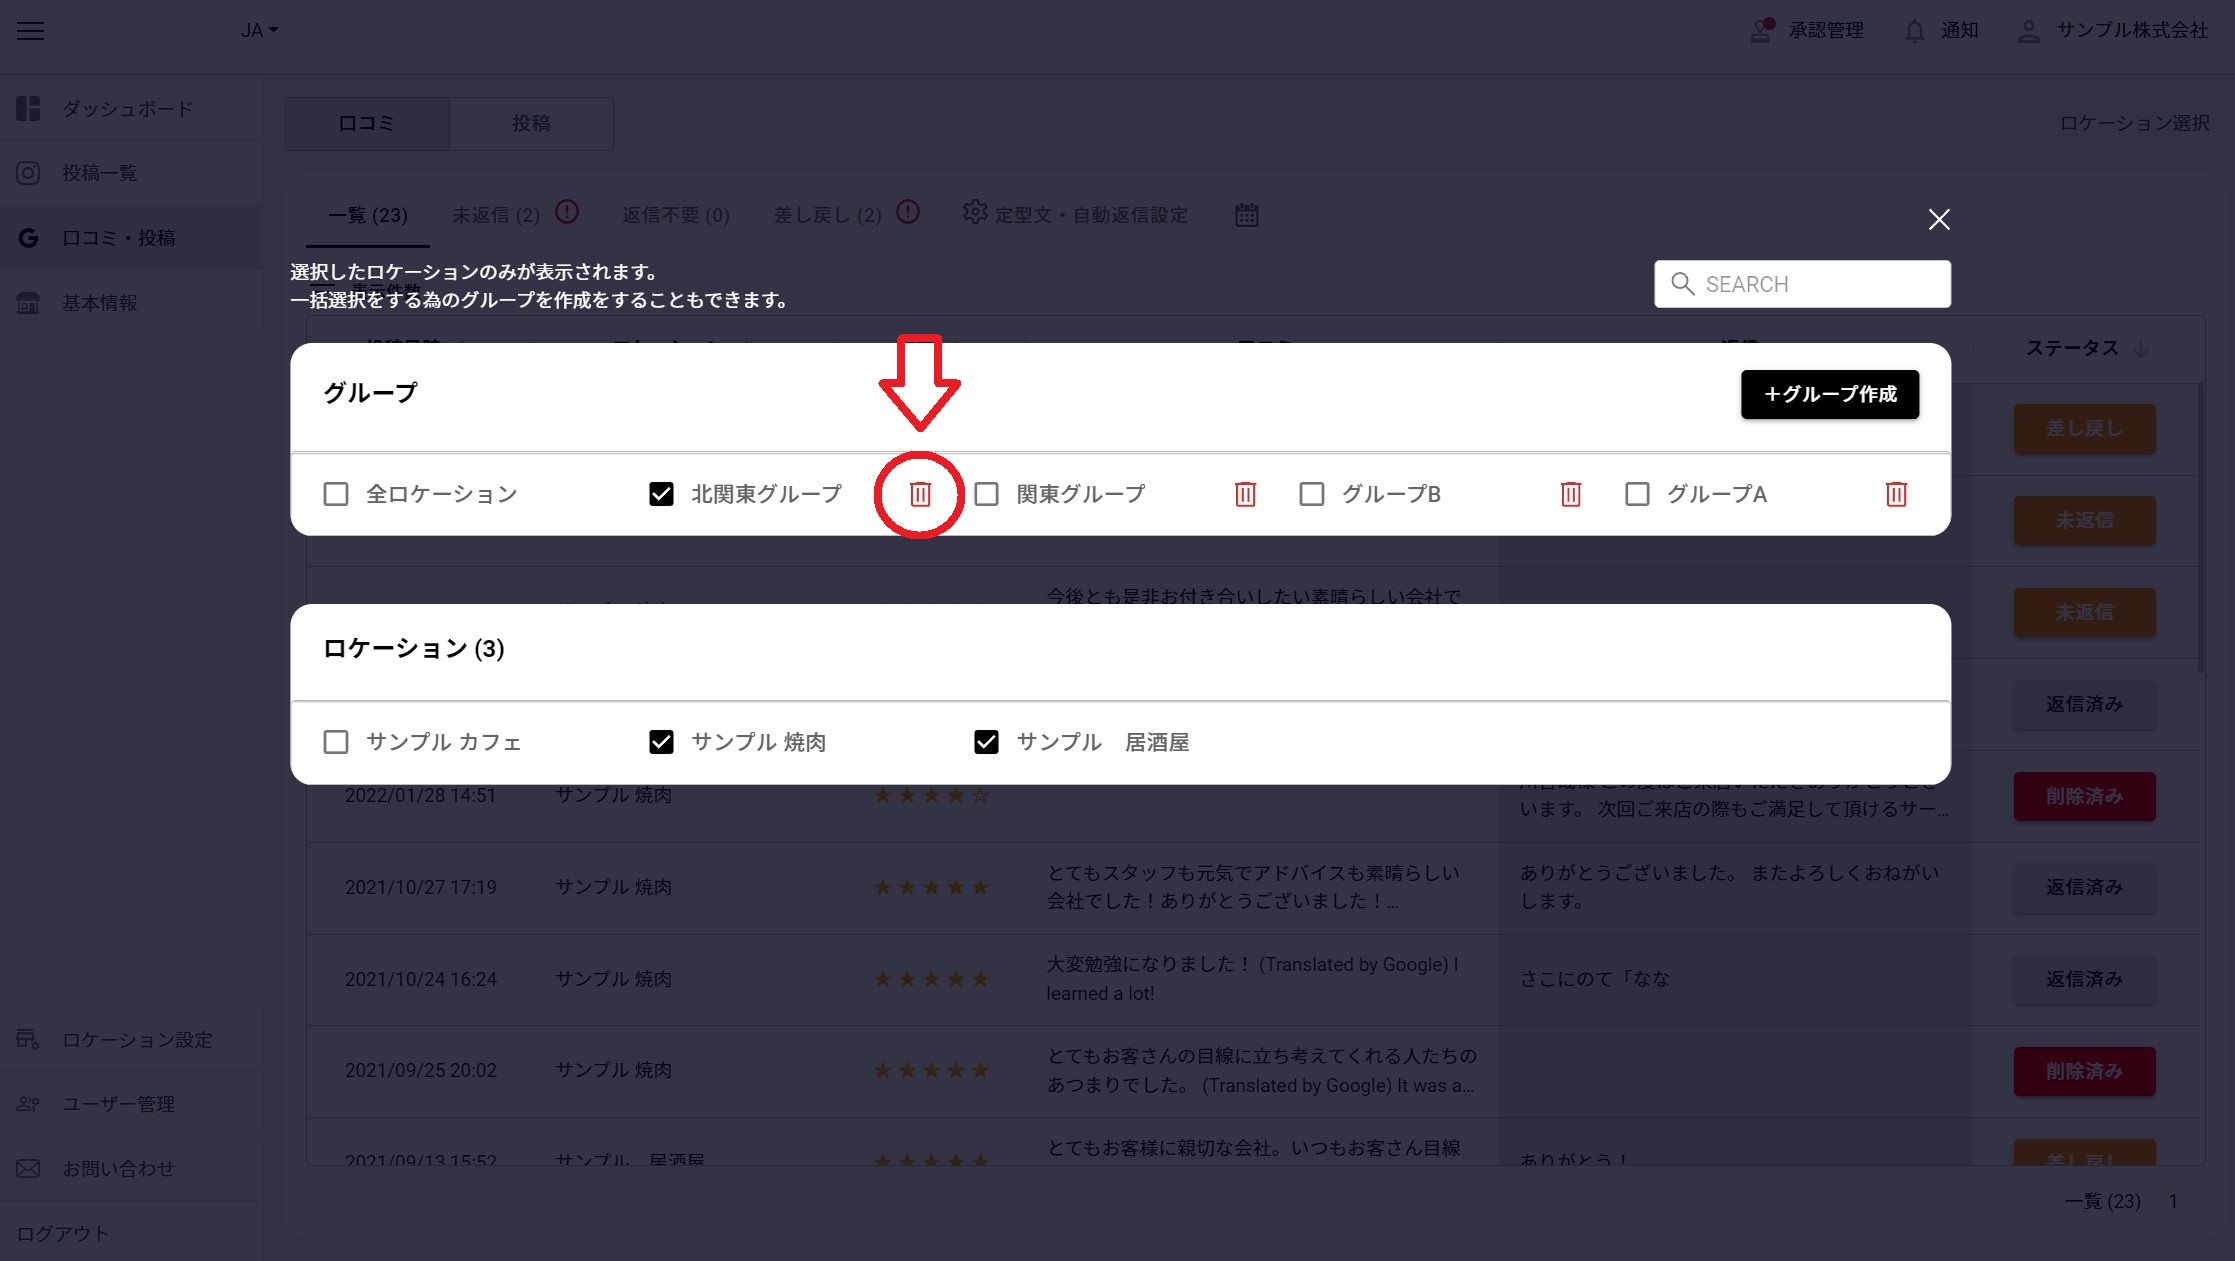Image resolution: width=2235 pixels, height=1261 pixels.
Task: Click the trash icon next to 関東グループ
Action: click(x=1245, y=494)
